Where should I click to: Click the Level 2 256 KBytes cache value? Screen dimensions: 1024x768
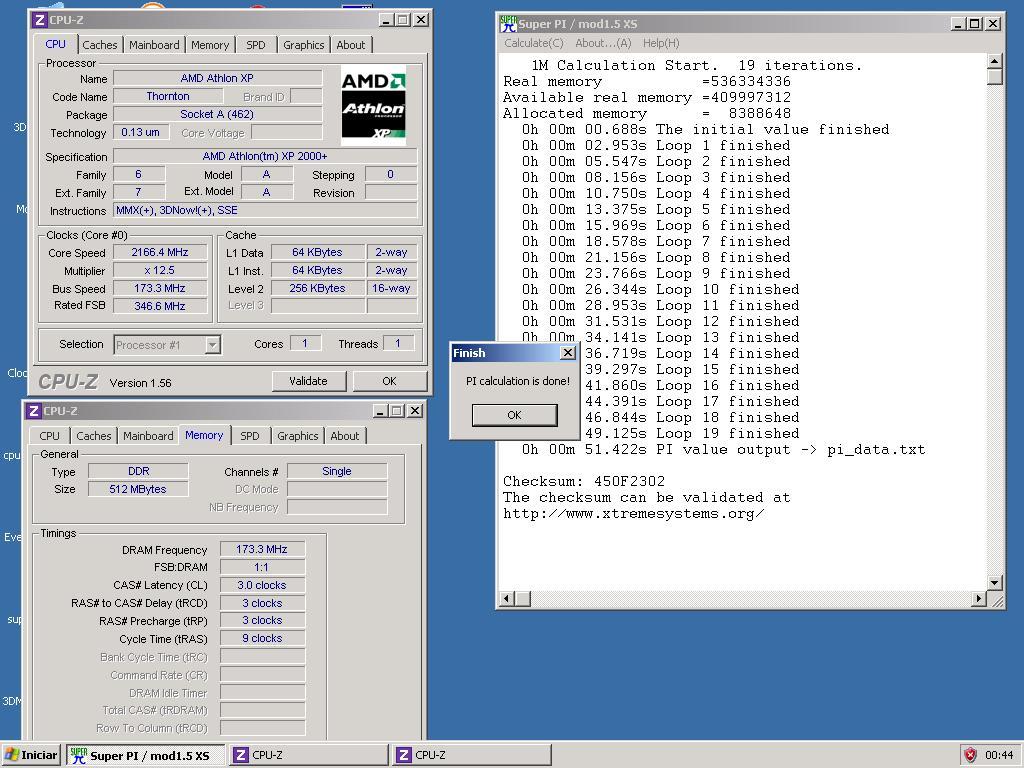coord(317,288)
